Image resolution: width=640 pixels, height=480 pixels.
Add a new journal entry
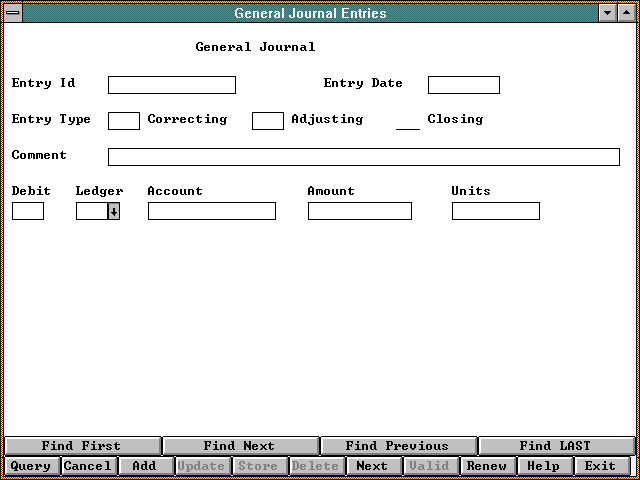click(145, 466)
